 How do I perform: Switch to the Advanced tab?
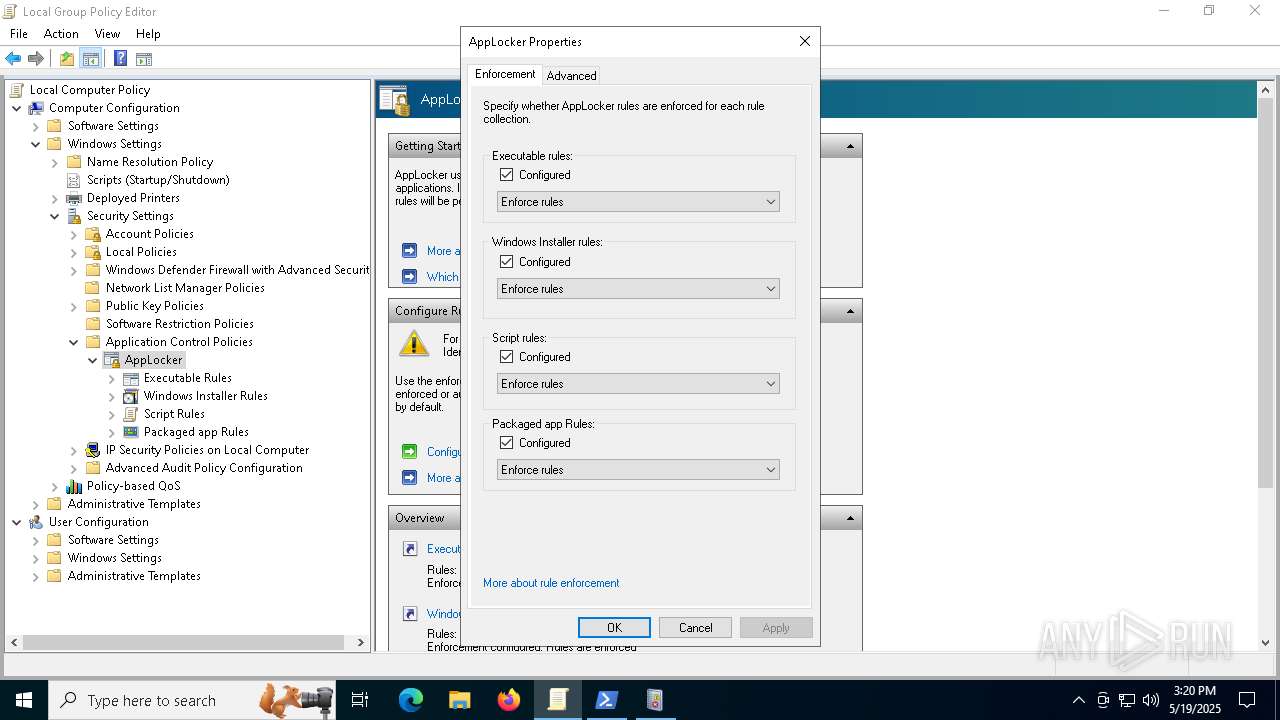point(571,76)
